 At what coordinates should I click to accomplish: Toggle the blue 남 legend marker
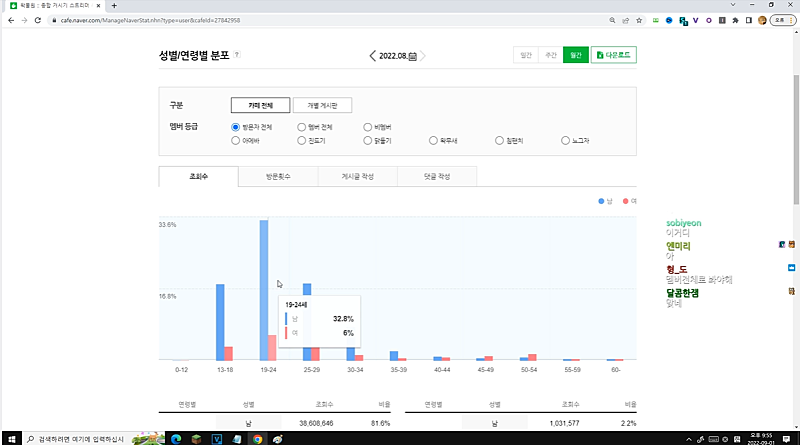[599, 201]
